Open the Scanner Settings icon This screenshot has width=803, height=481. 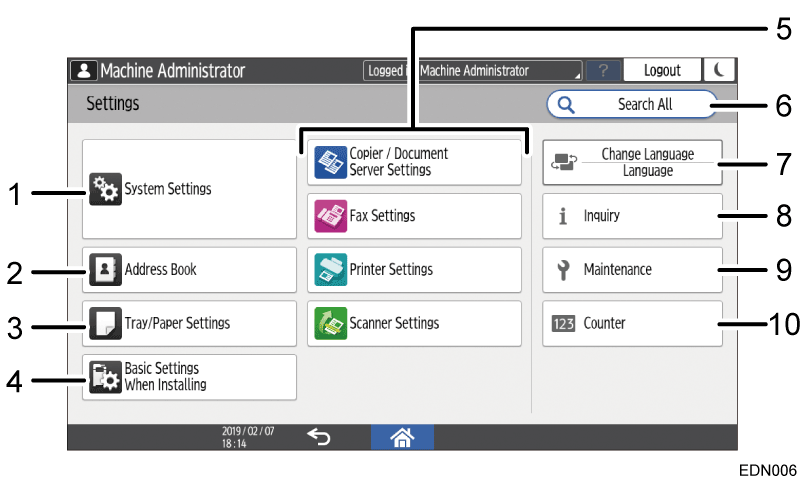point(329,324)
